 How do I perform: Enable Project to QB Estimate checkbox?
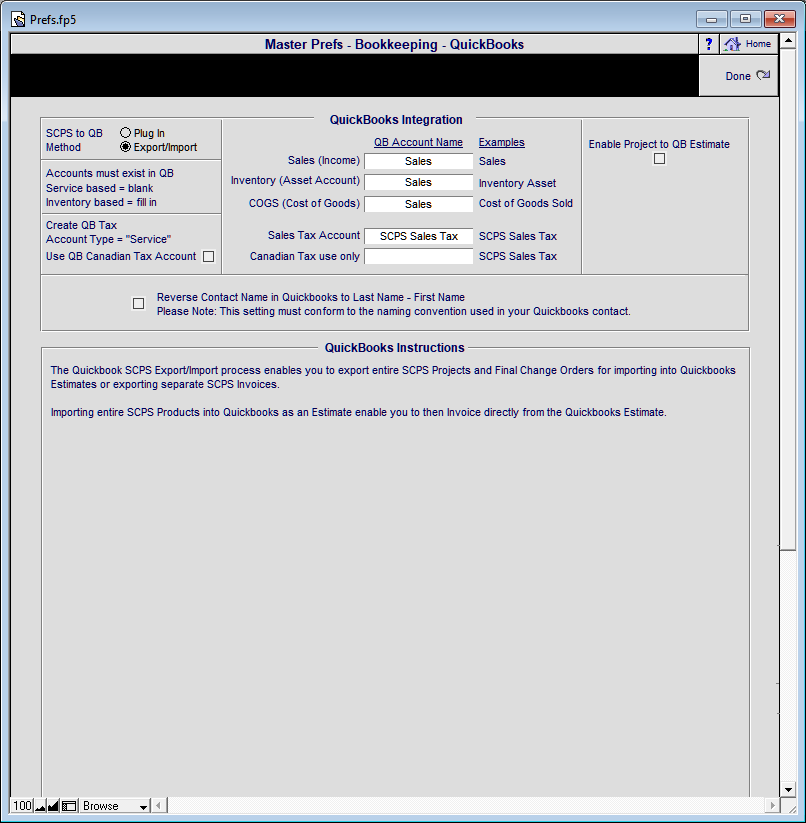tap(660, 159)
